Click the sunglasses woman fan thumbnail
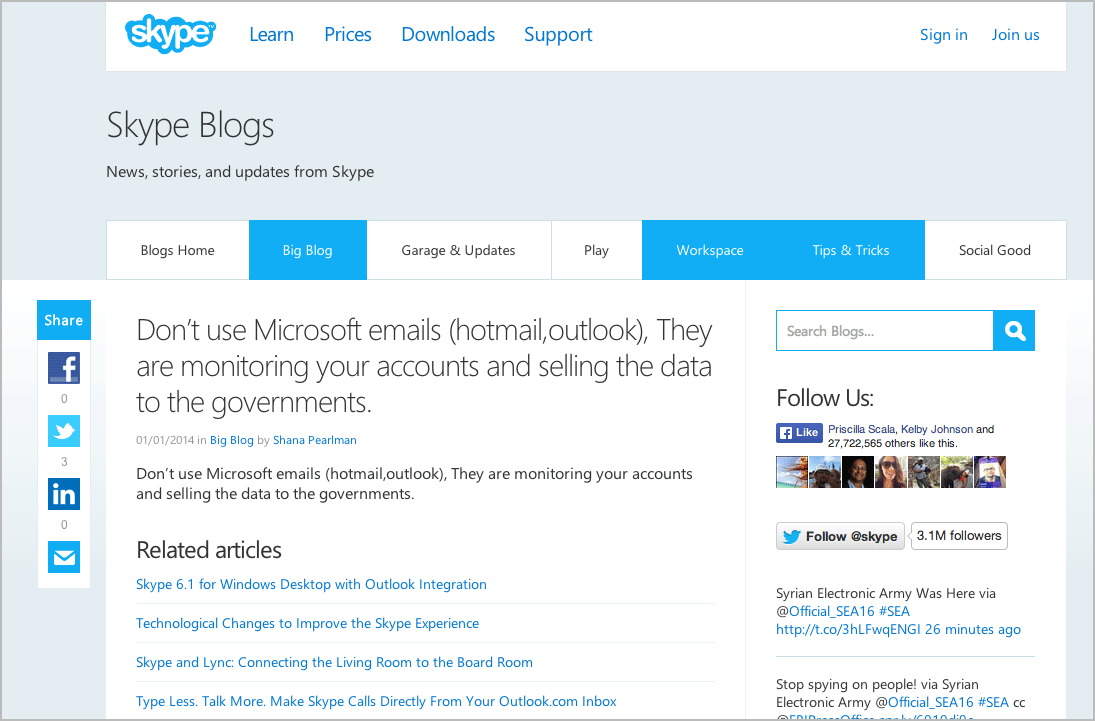 (890, 472)
